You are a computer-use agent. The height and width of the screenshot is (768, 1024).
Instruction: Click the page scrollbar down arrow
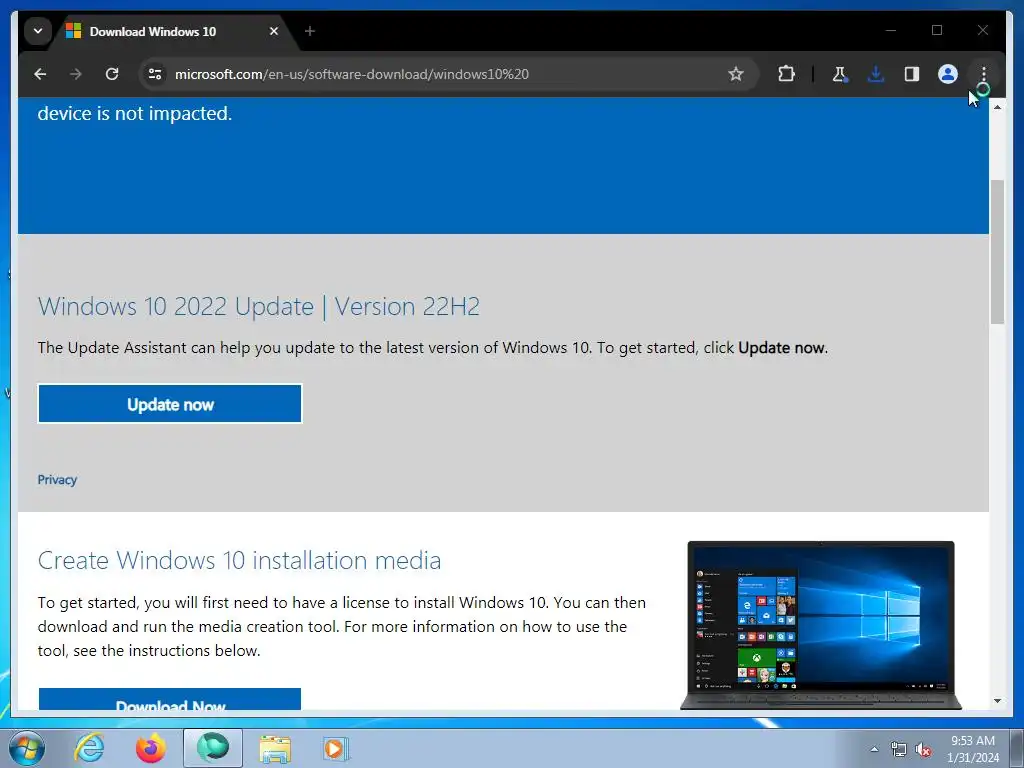[x=997, y=701]
